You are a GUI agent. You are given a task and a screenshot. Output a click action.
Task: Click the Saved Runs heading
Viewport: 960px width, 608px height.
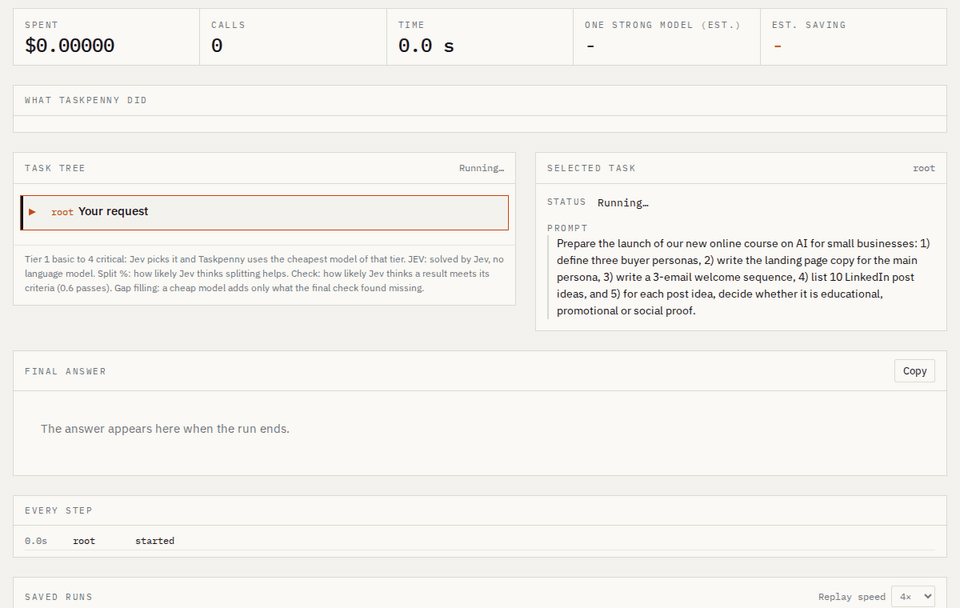[58, 597]
